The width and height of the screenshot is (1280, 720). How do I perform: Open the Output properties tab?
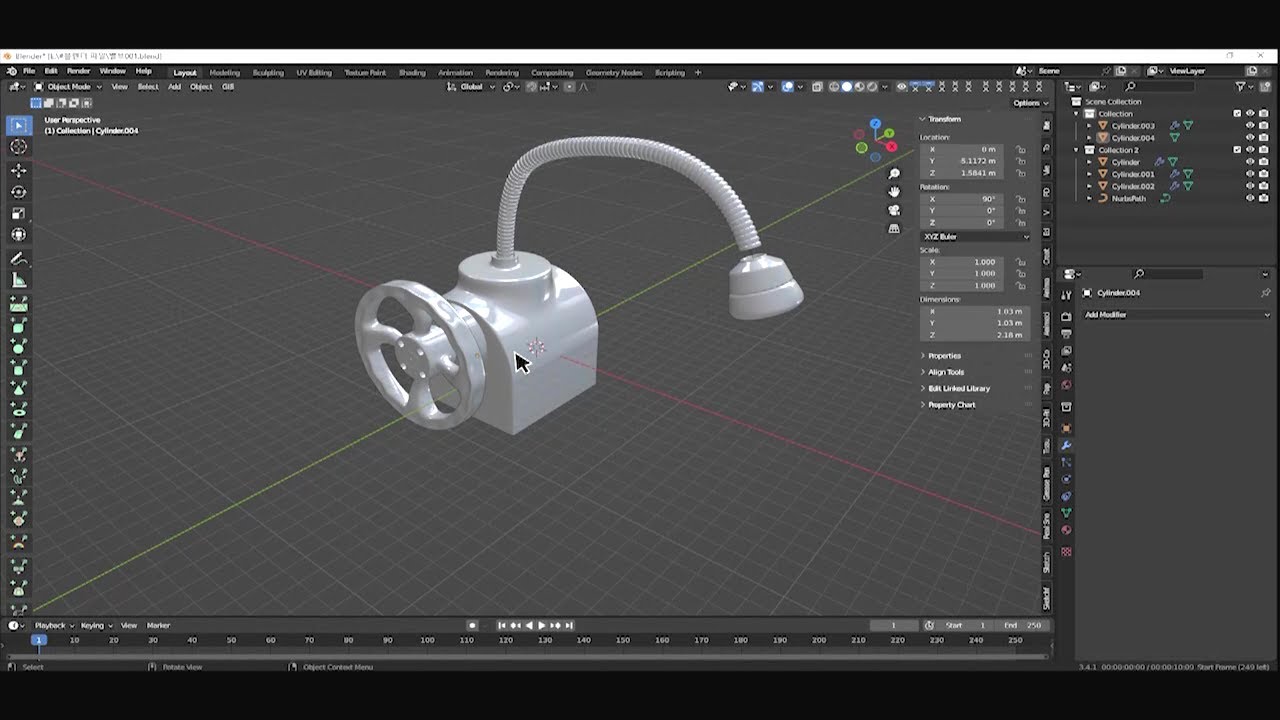1066,333
